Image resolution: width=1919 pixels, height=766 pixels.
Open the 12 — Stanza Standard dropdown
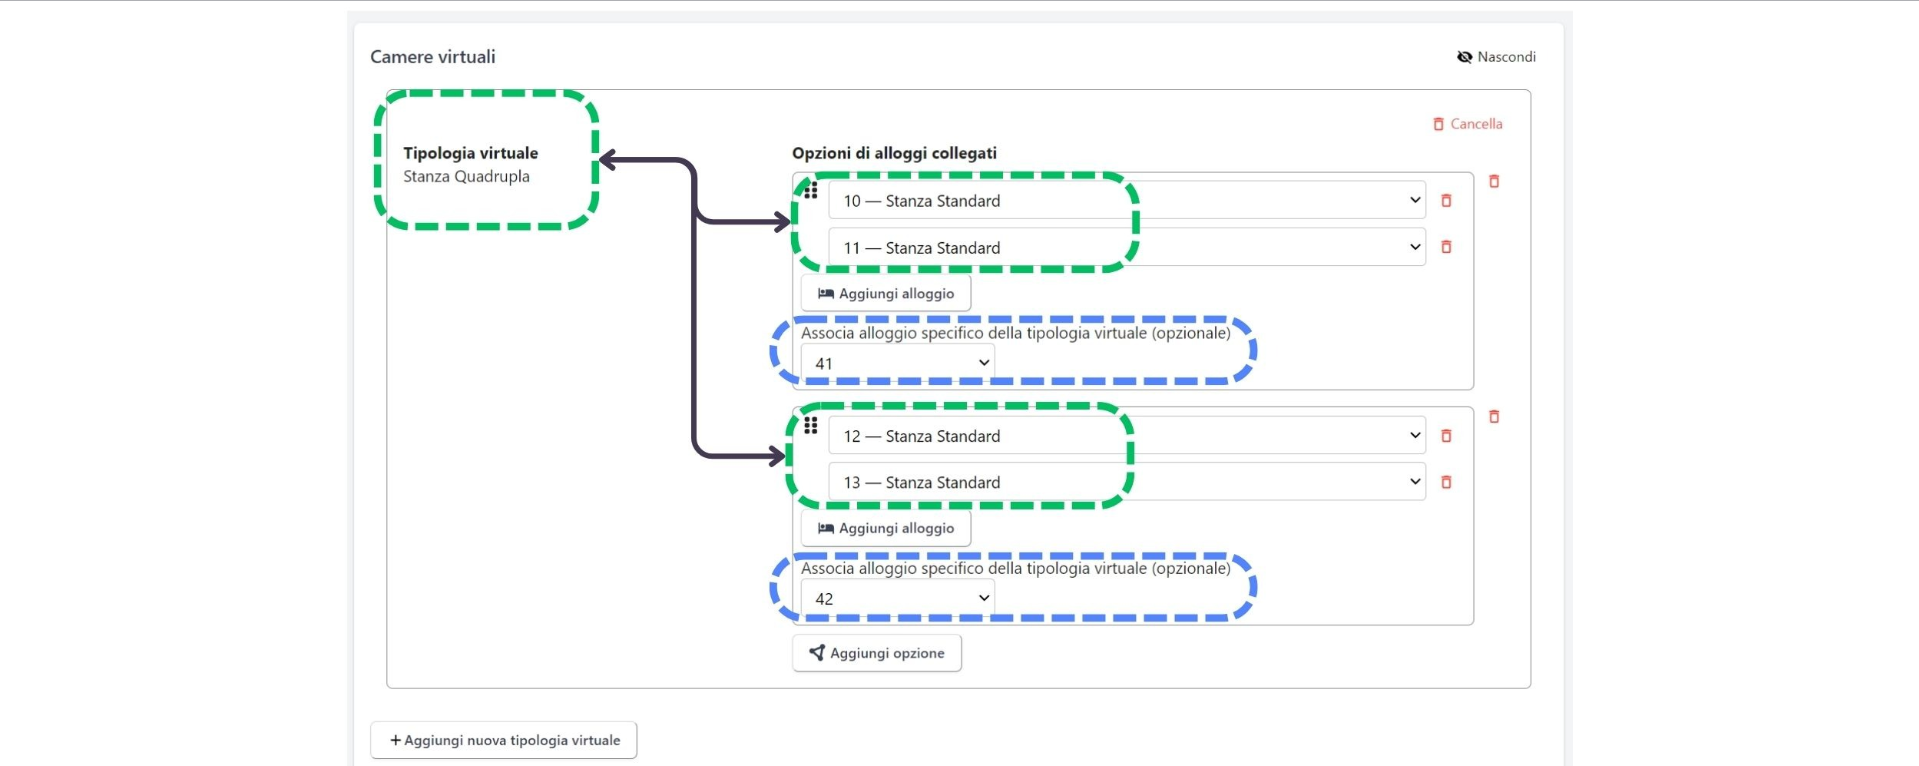(1126, 436)
